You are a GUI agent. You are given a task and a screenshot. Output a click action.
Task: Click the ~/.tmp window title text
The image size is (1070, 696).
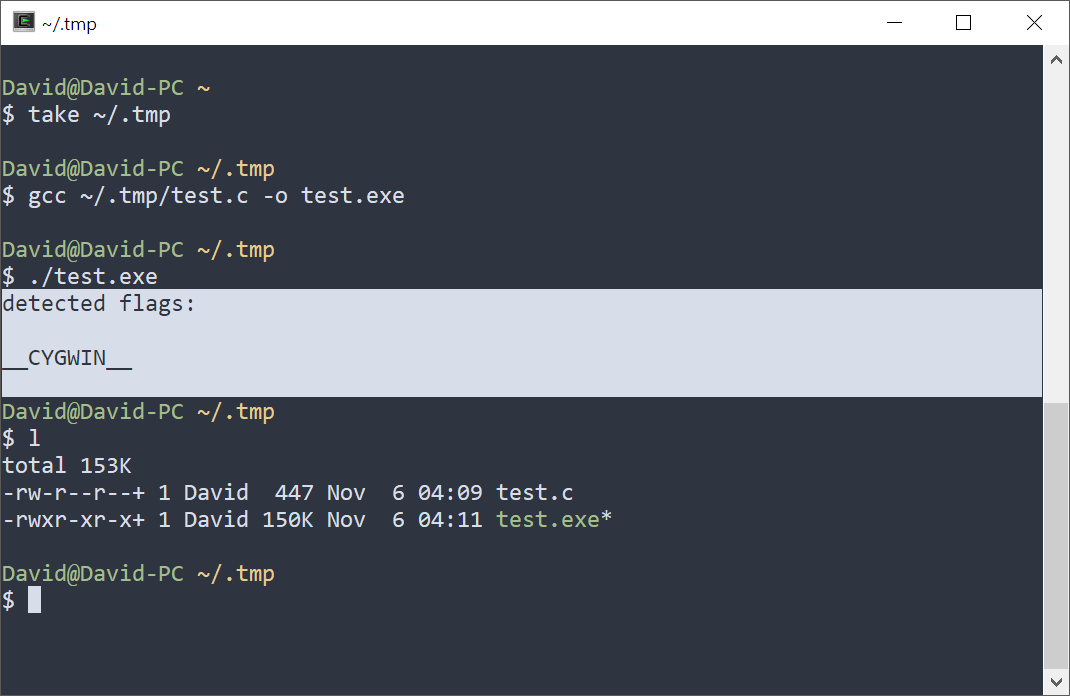pos(70,23)
